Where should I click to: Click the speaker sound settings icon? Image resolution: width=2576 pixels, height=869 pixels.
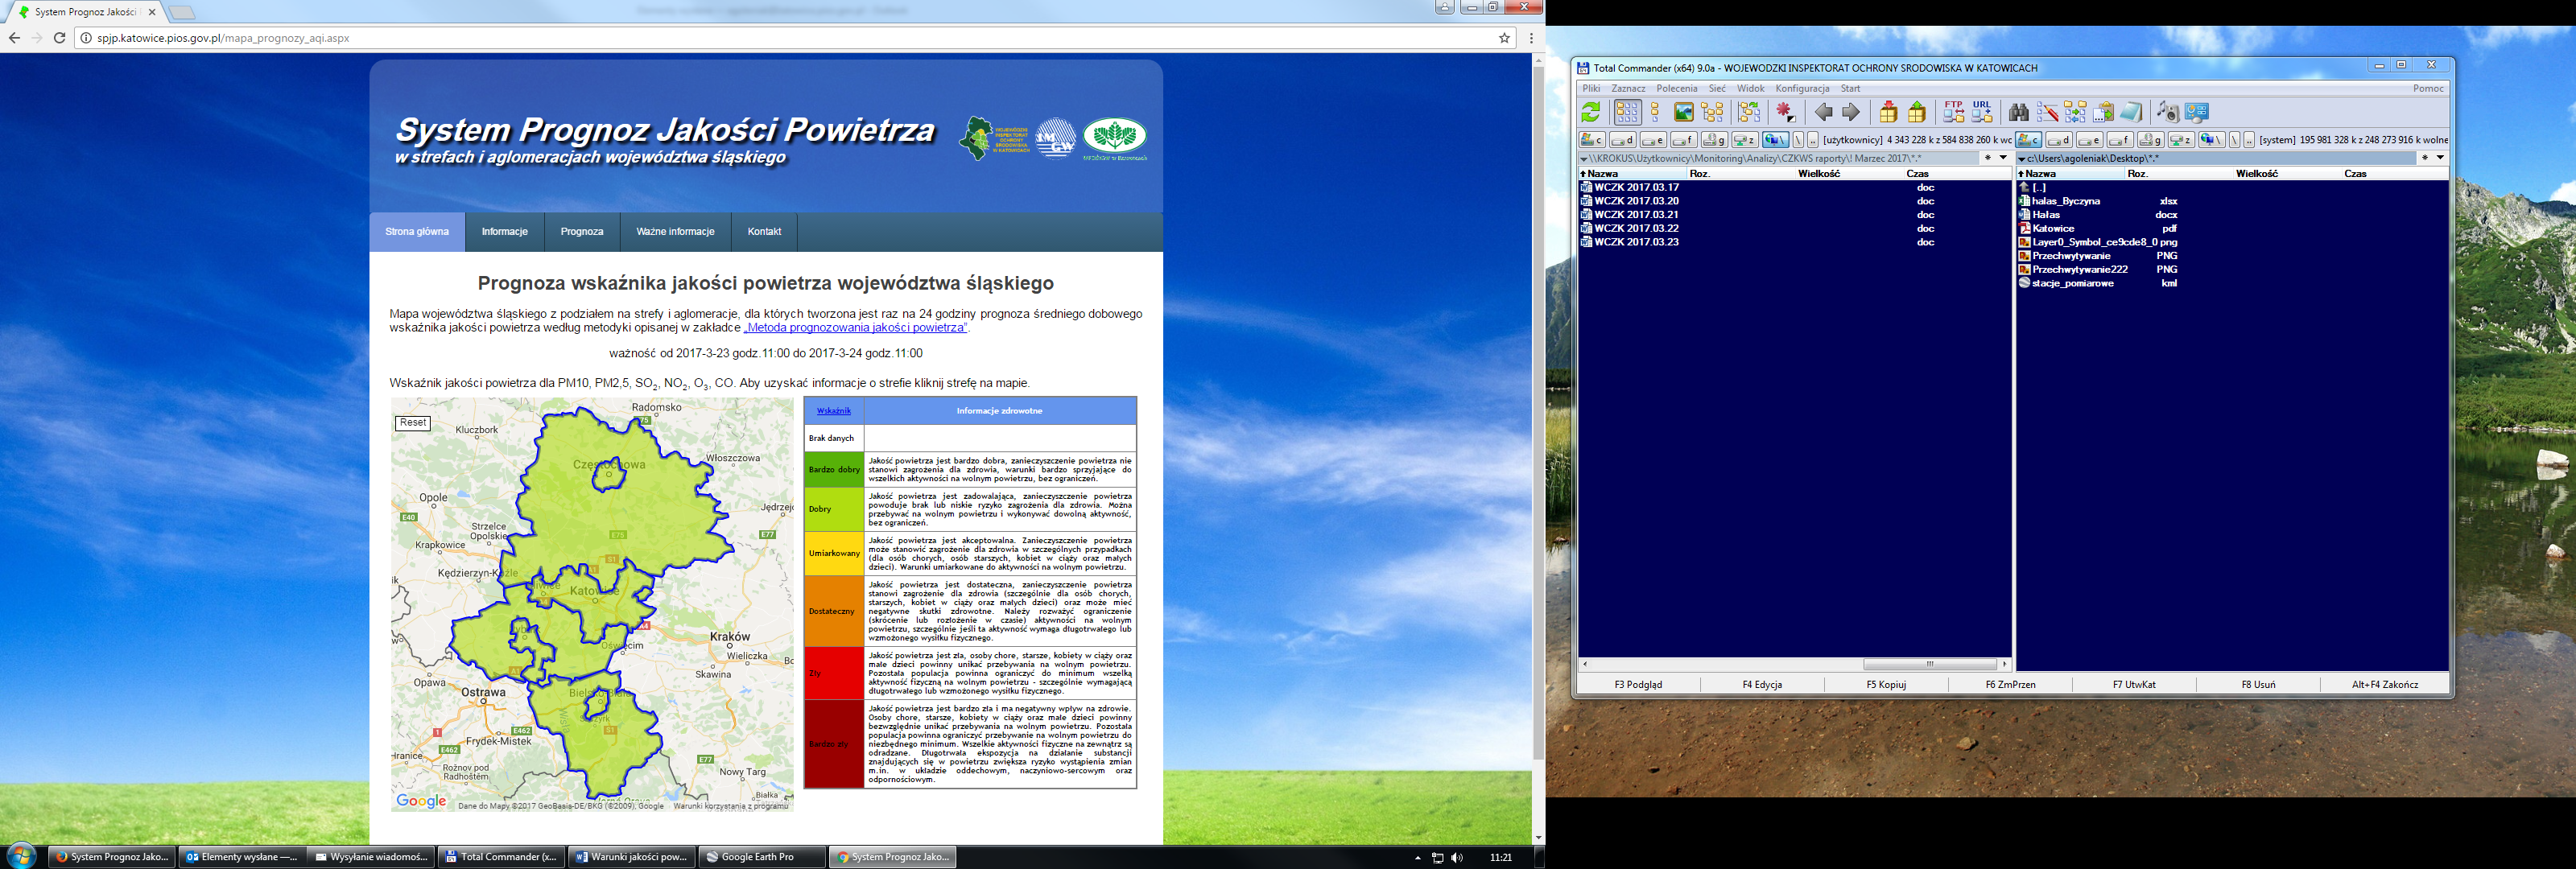[x=2169, y=112]
